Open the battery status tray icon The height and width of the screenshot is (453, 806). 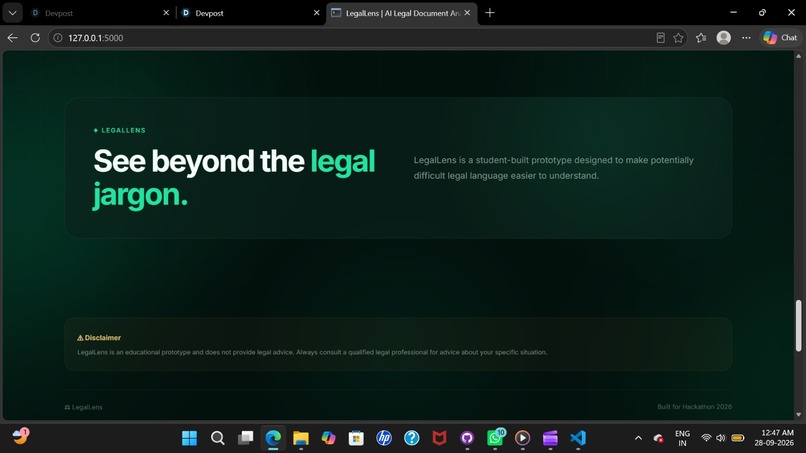[738, 438]
